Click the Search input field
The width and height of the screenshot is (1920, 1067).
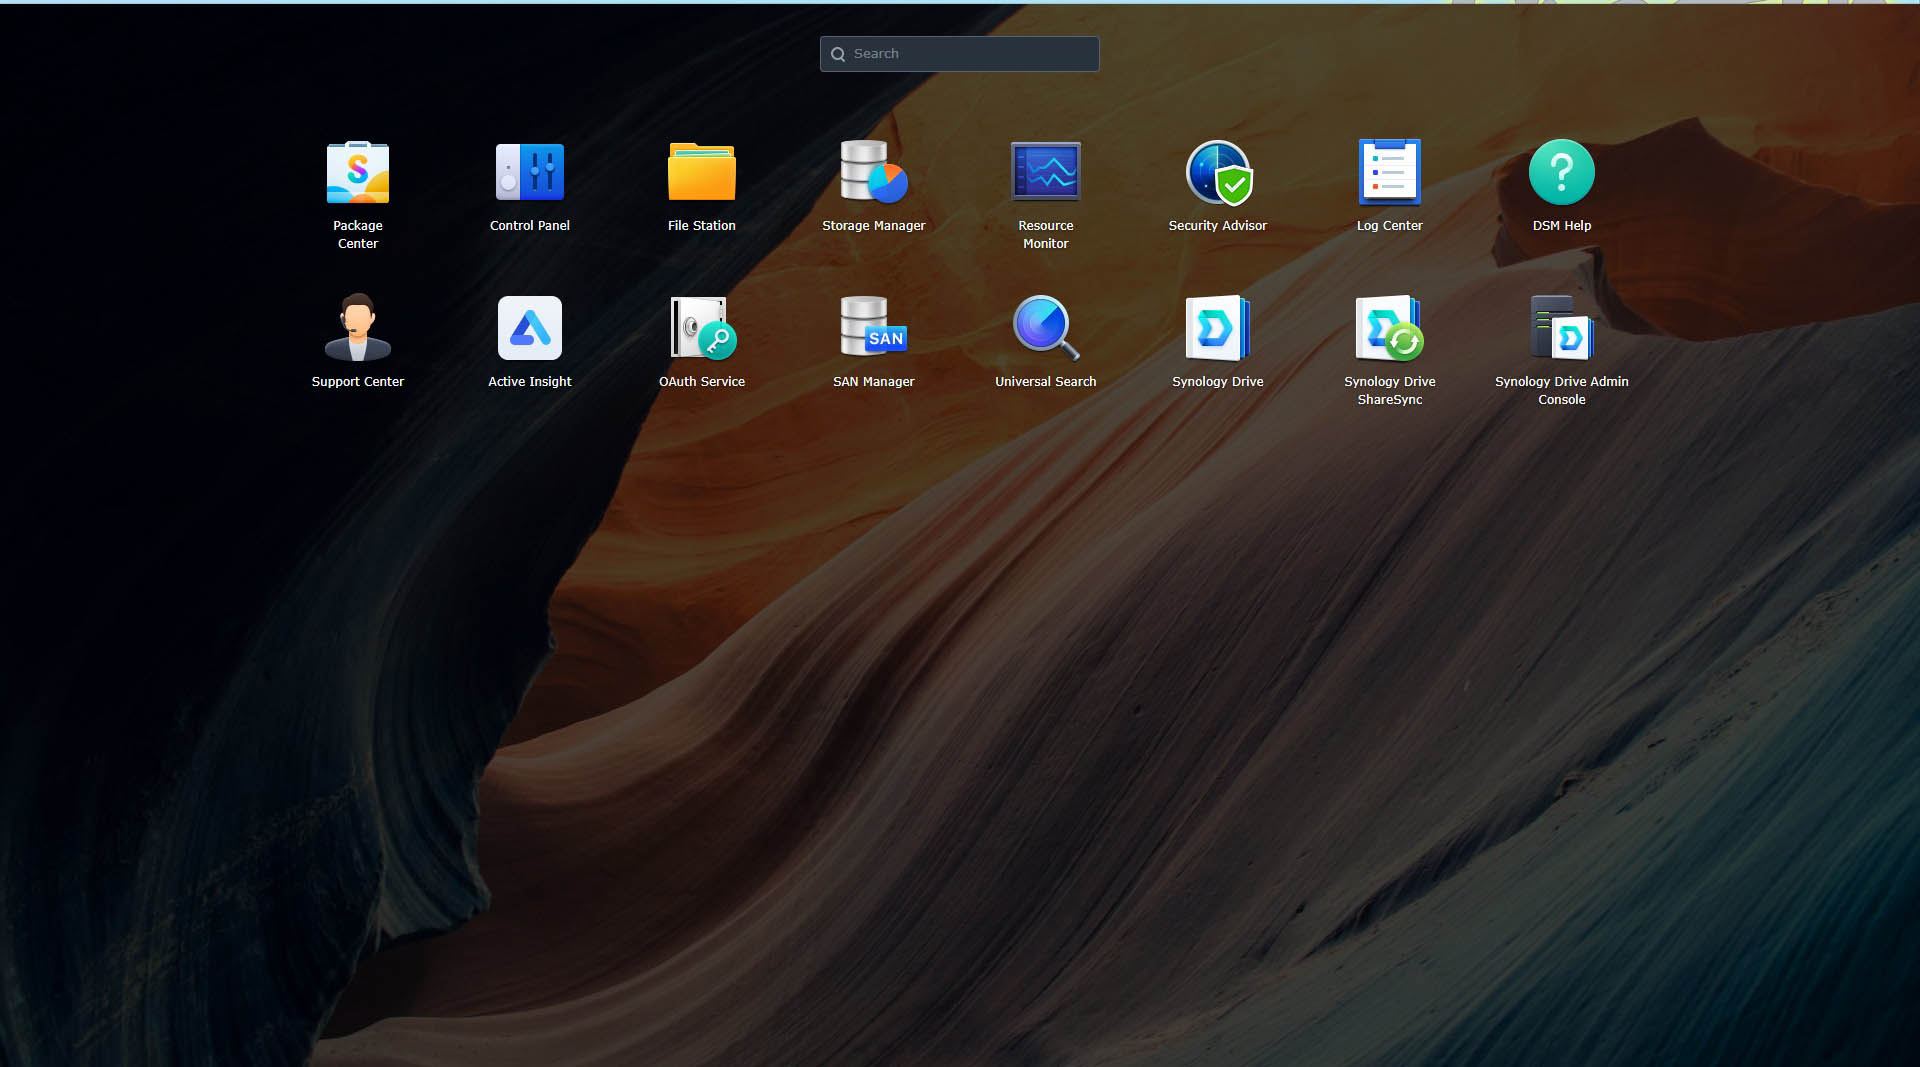(960, 54)
